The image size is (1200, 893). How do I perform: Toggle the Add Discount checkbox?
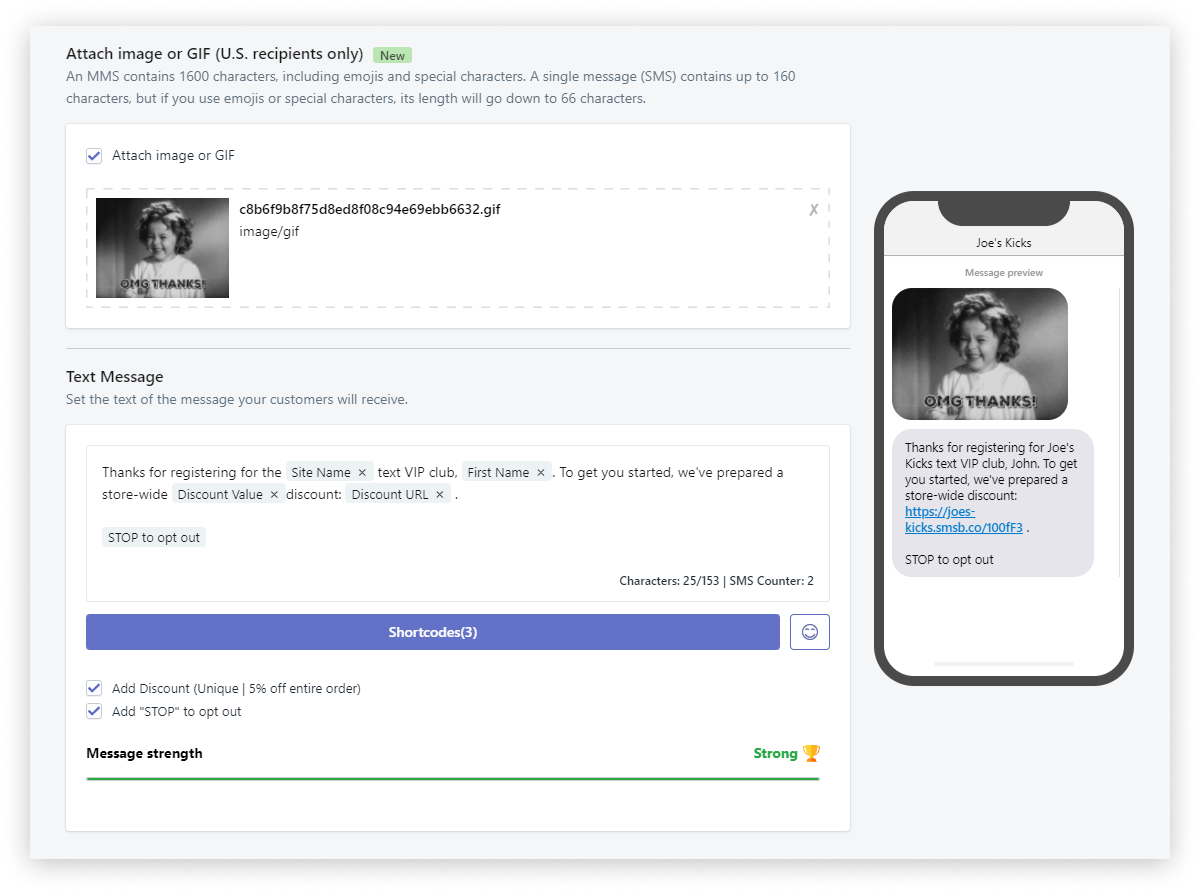(x=94, y=688)
